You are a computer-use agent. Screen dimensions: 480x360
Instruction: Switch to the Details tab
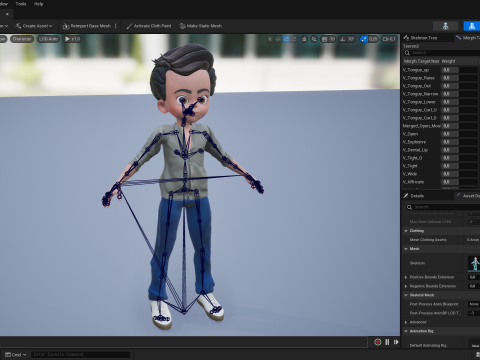coord(414,196)
